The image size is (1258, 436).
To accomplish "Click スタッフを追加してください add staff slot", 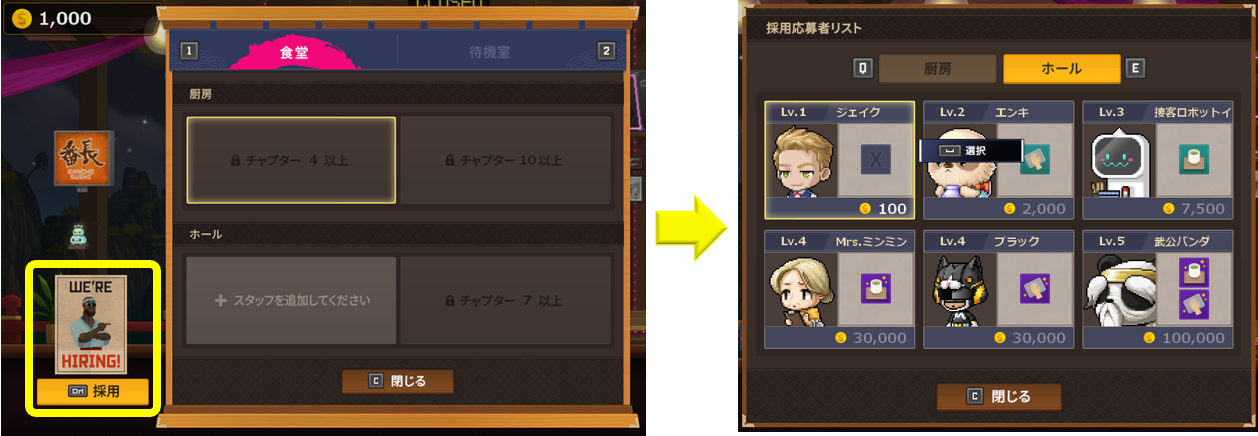I will click(291, 300).
